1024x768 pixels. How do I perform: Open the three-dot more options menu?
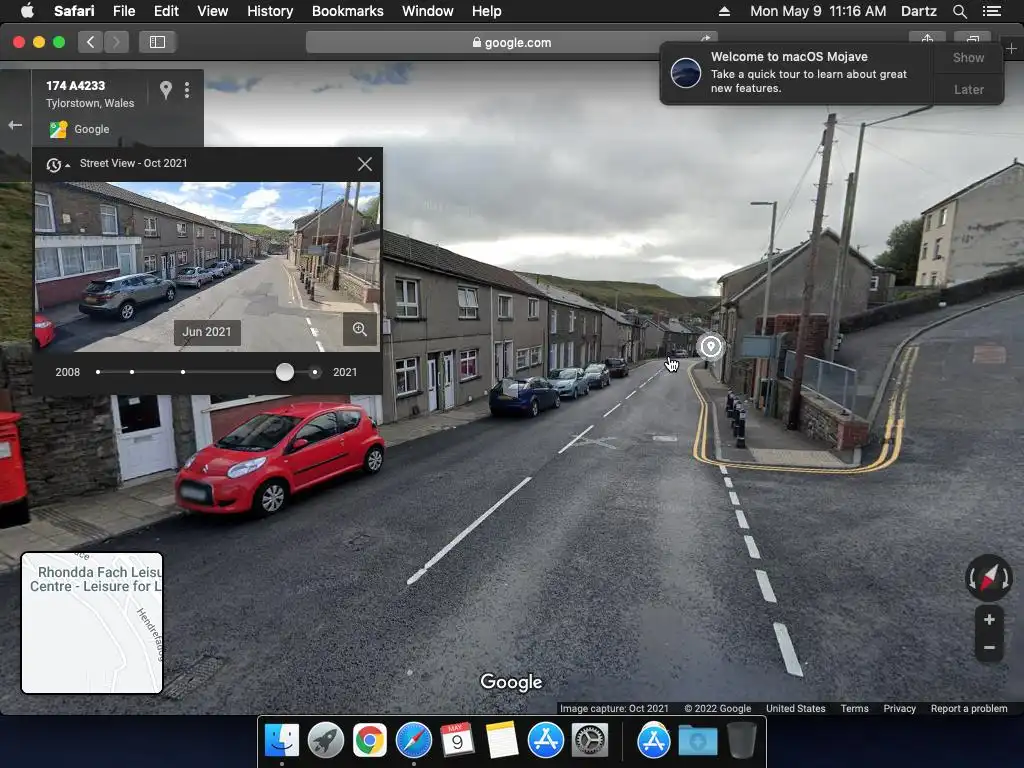click(x=187, y=90)
